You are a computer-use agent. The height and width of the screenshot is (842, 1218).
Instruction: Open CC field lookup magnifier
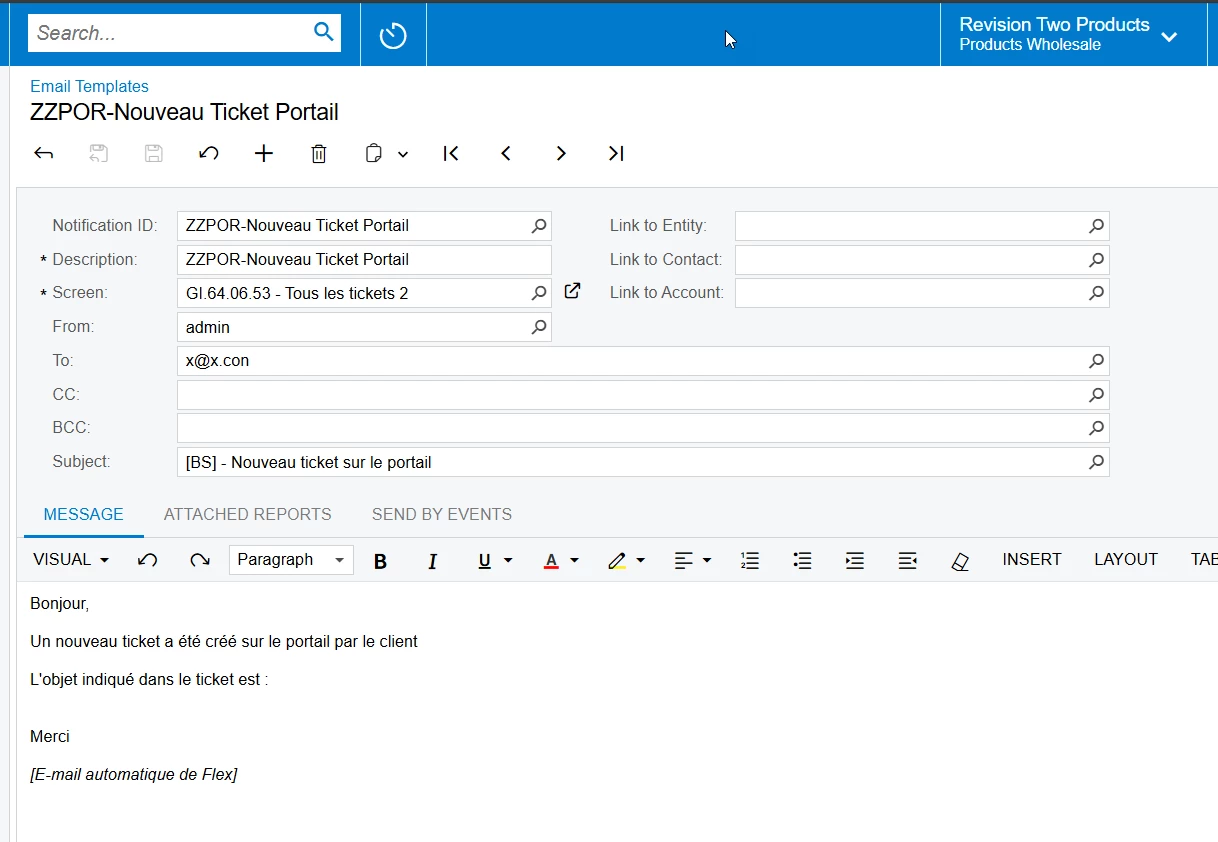(1097, 395)
